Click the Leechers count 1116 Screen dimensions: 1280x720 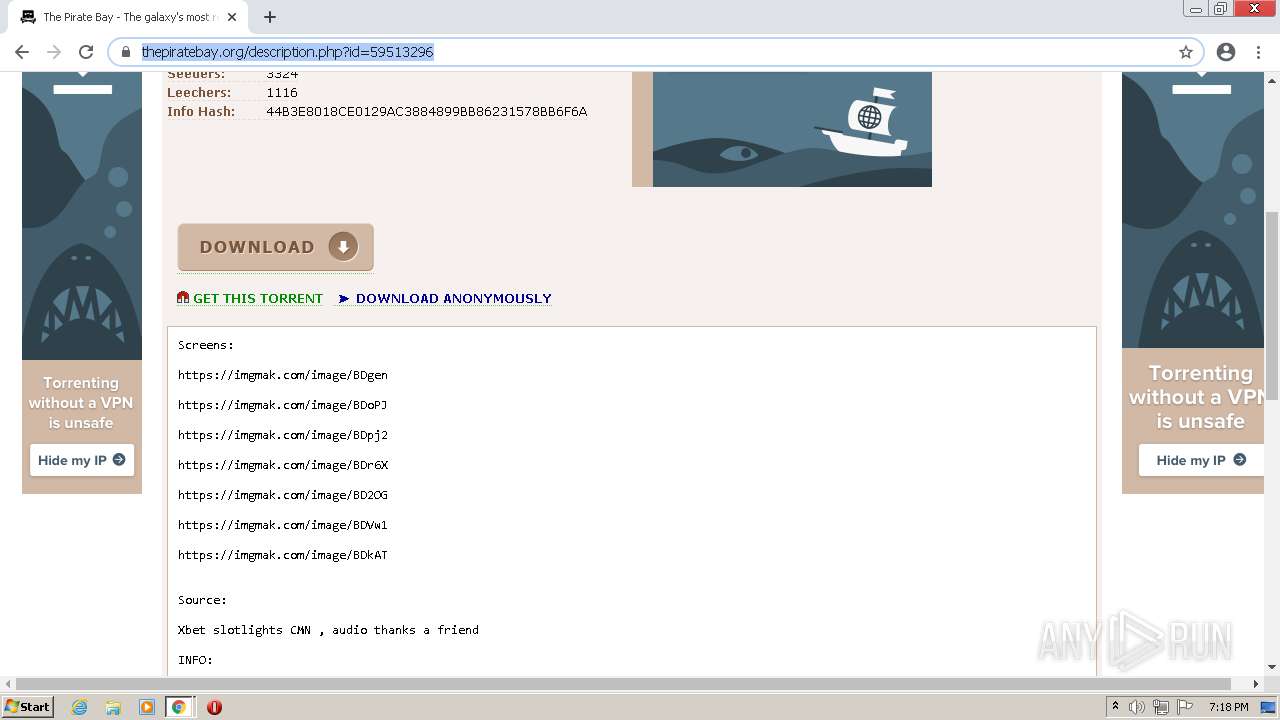[282, 92]
